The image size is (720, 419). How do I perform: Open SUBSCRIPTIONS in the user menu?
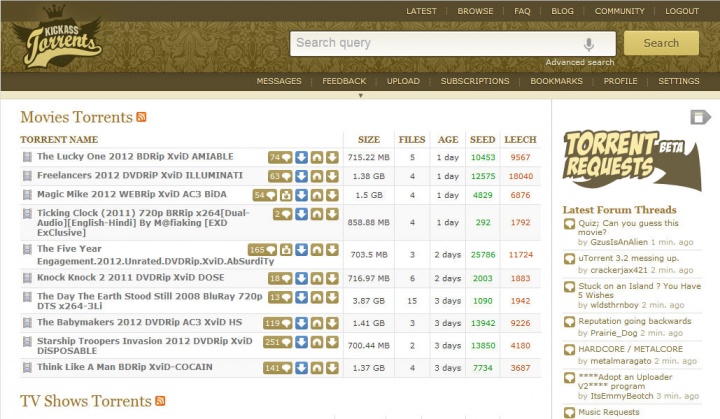pyautogui.click(x=475, y=81)
